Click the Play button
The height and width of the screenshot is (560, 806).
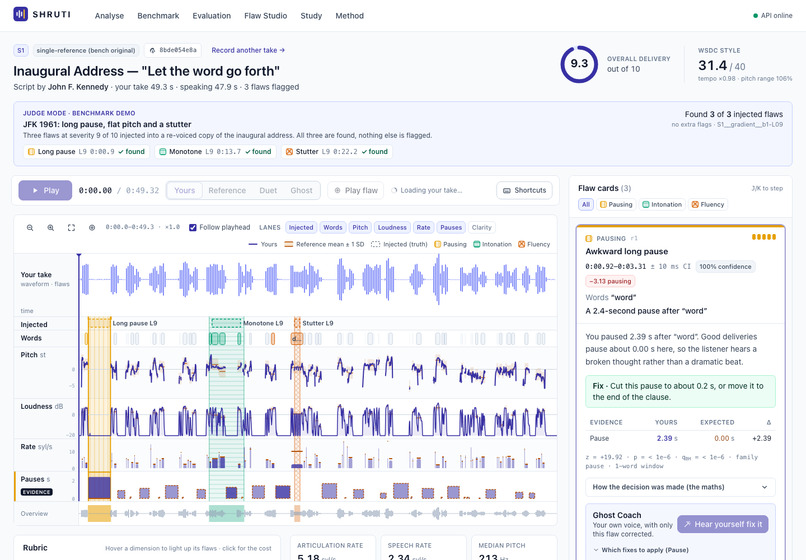(45, 190)
